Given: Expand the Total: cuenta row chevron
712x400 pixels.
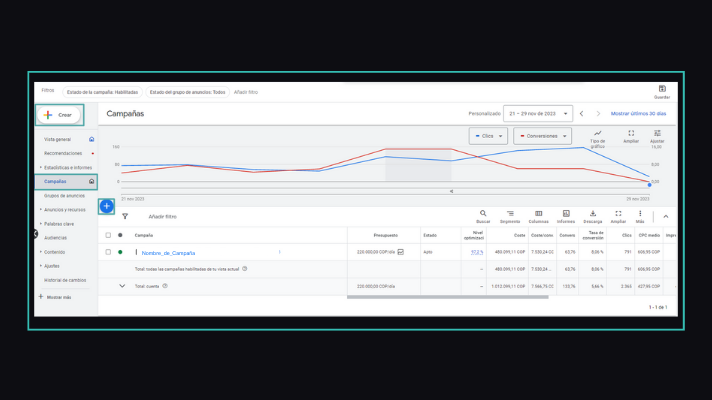Looking at the screenshot, I should click(122, 286).
